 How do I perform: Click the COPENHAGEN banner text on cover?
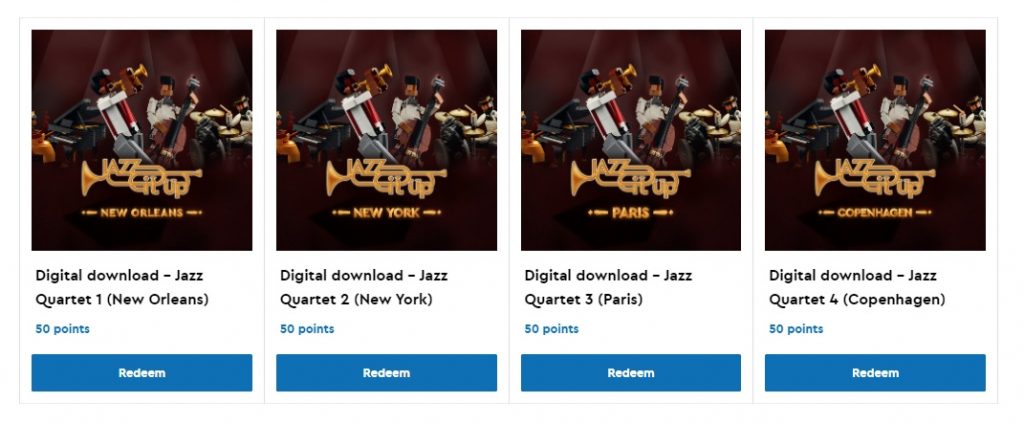coord(875,212)
